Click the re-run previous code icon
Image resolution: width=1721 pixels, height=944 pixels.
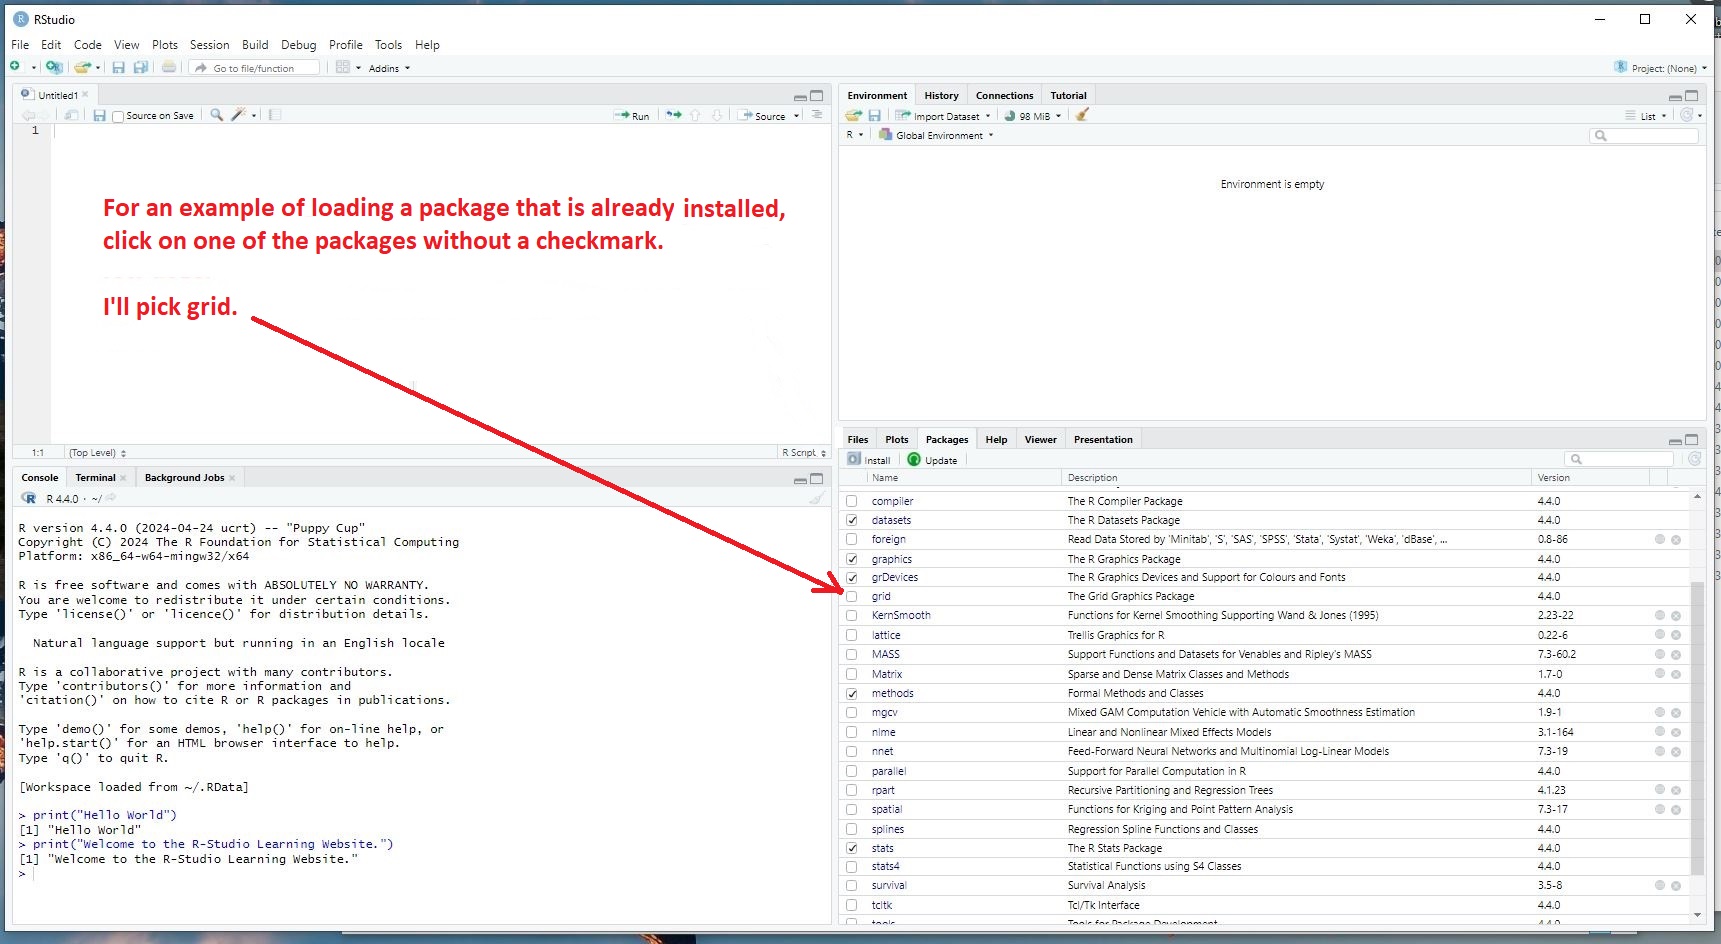click(674, 115)
